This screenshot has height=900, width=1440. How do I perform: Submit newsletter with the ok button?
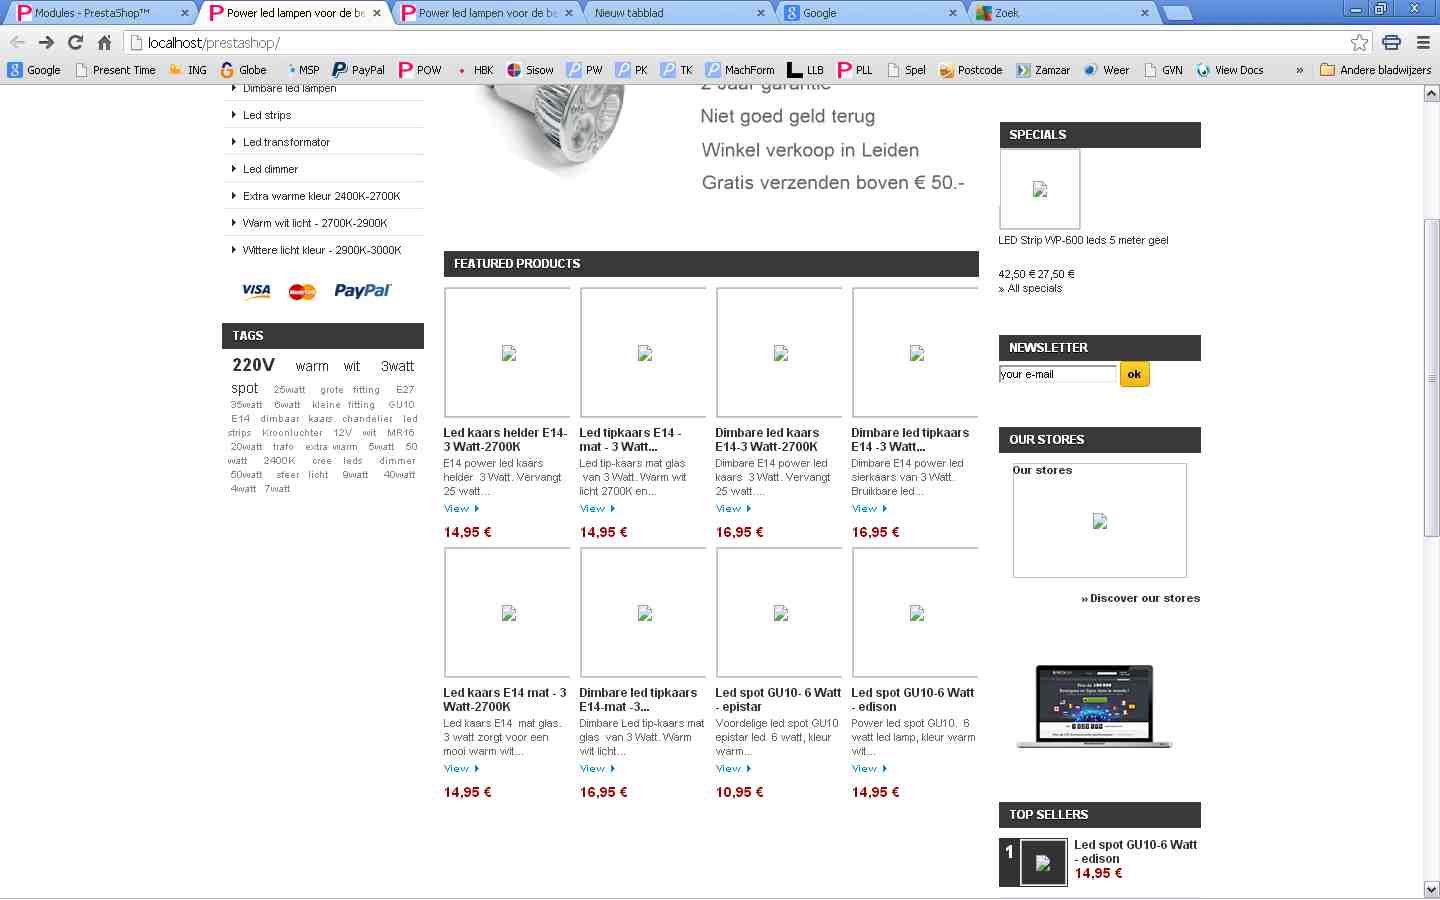point(1134,374)
